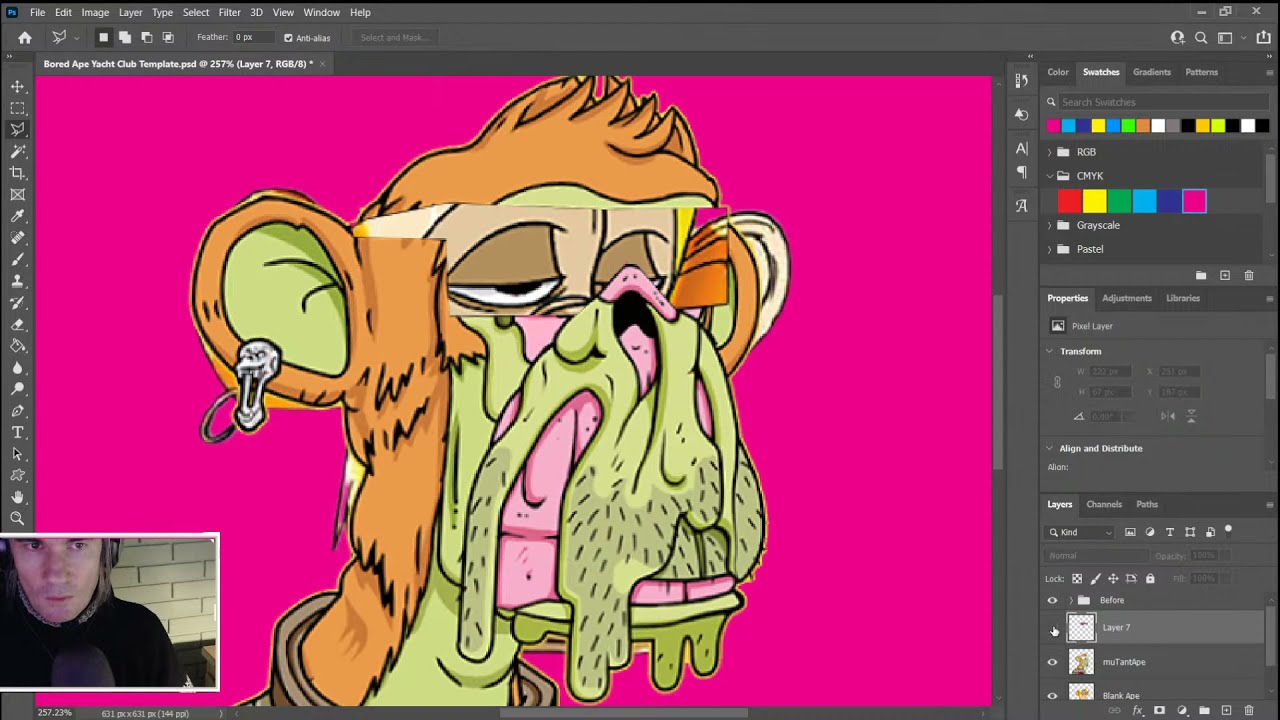Viewport: 1280px width, 720px height.
Task: Delete swatch with Swatches trash icon
Action: point(1249,275)
